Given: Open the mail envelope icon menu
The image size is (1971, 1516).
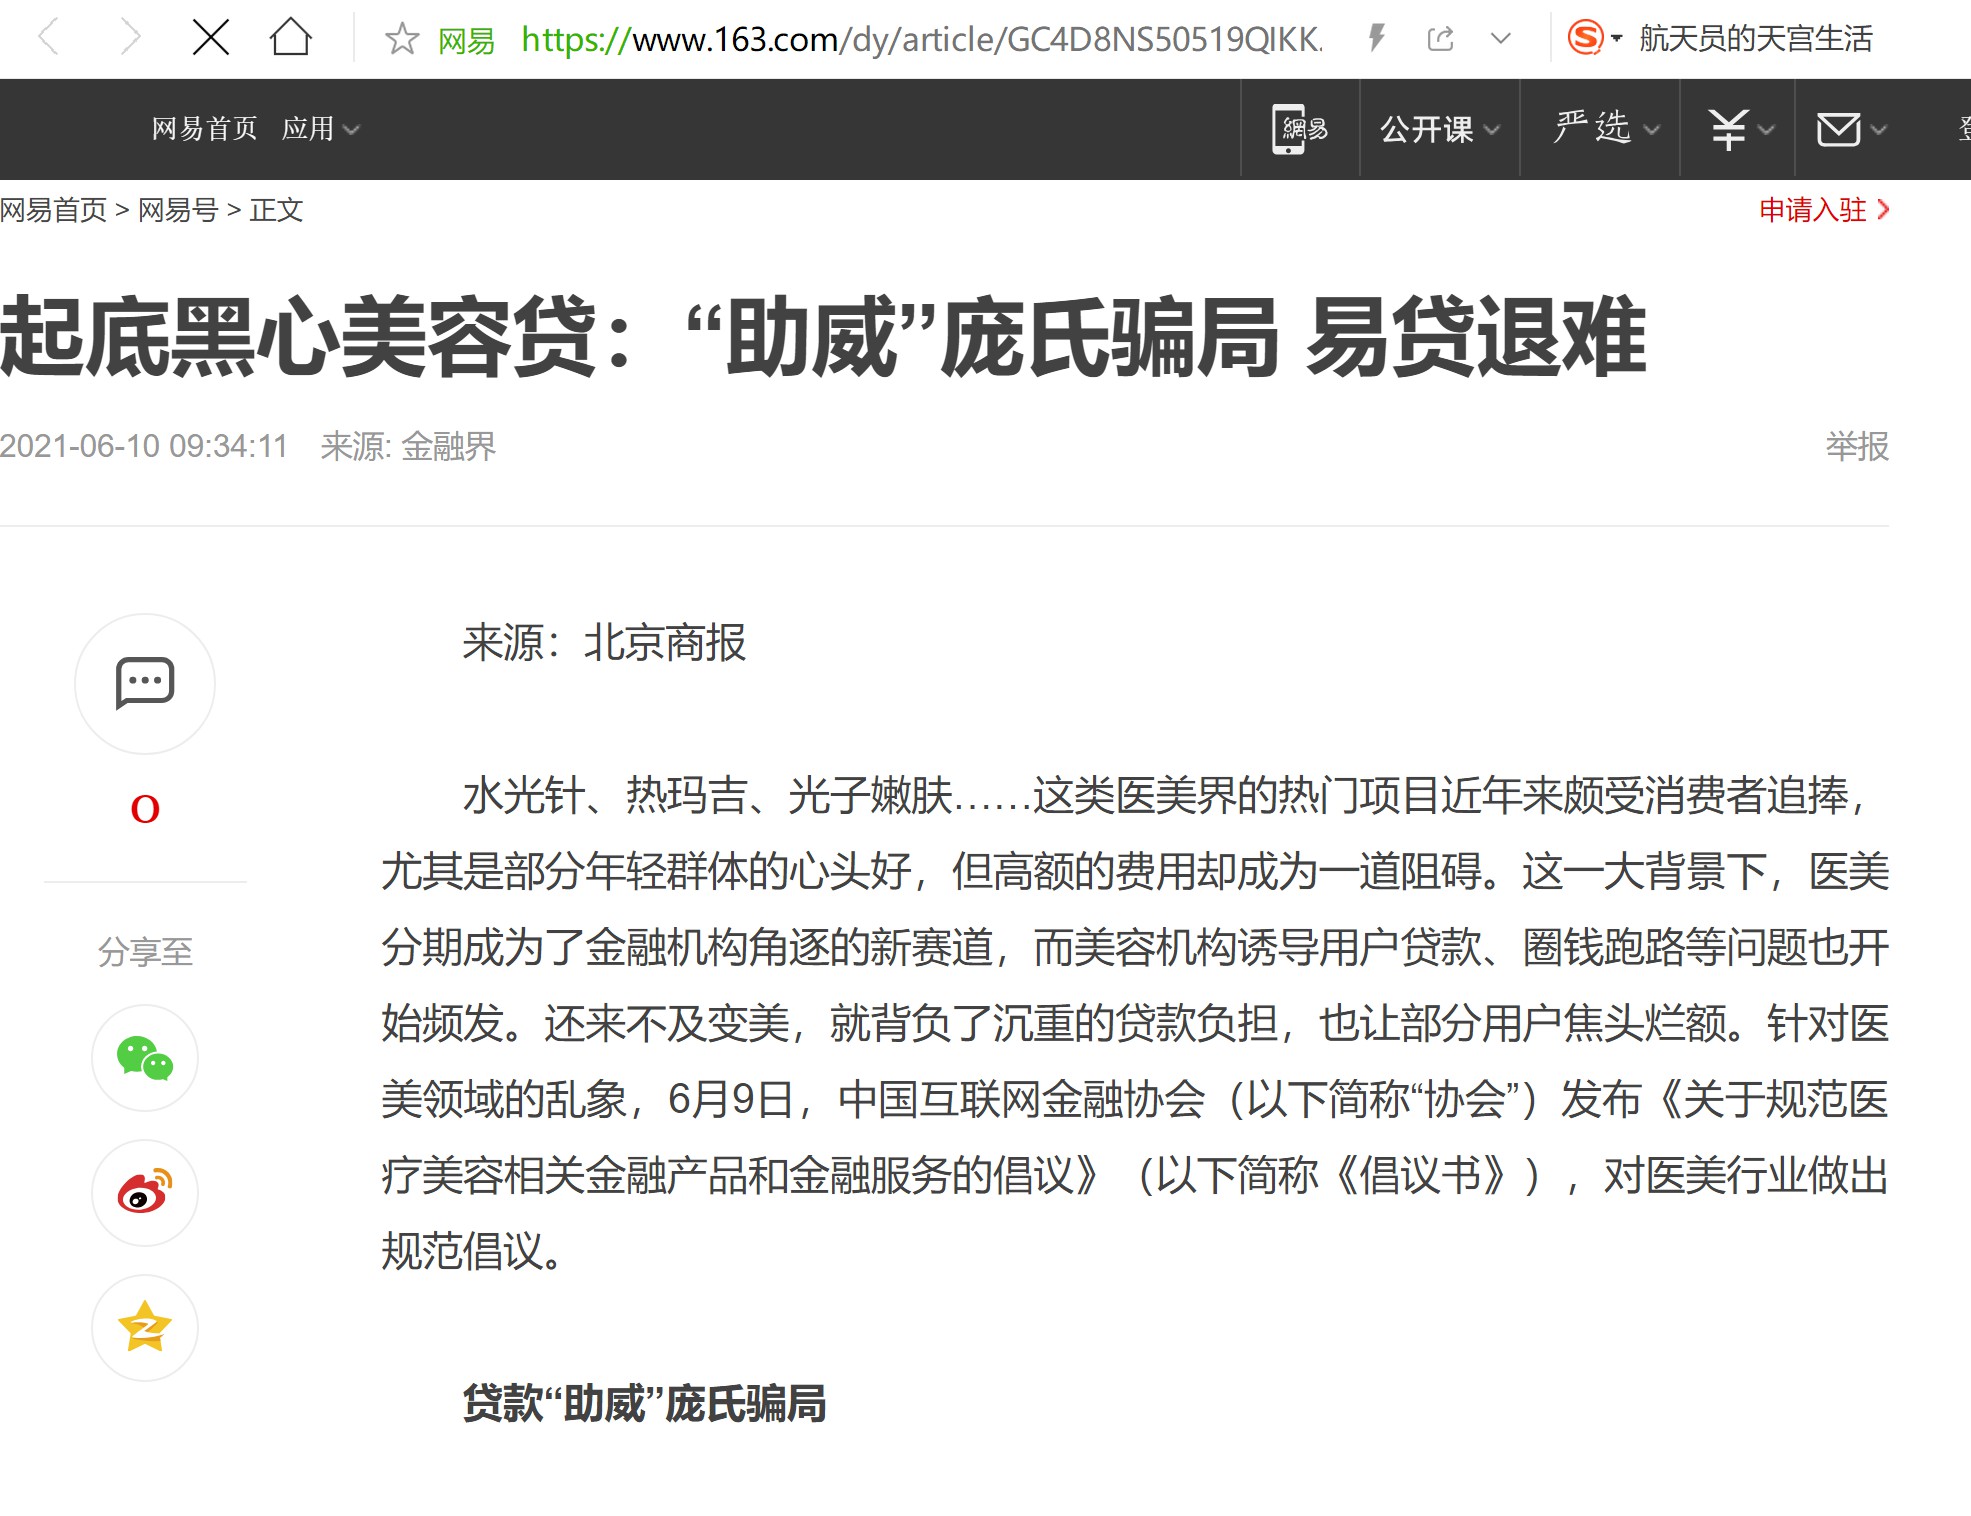Looking at the screenshot, I should (x=1851, y=129).
